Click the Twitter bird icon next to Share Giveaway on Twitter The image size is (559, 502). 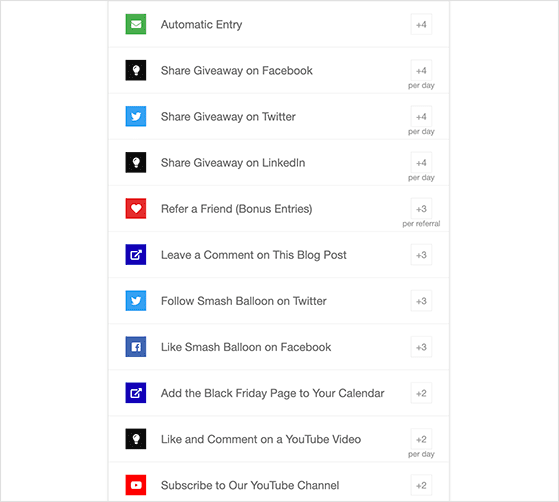[x=136, y=116]
